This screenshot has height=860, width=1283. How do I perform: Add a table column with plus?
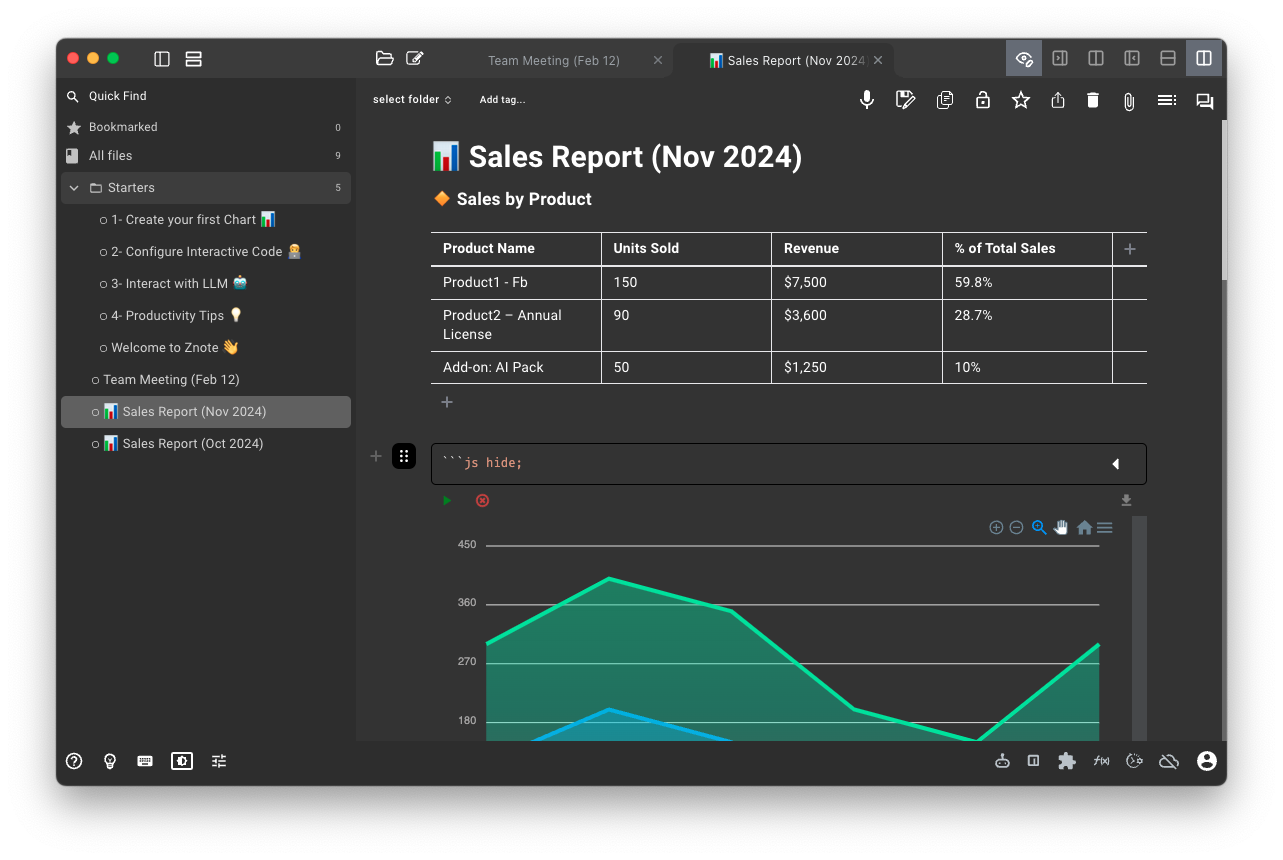coord(1130,249)
